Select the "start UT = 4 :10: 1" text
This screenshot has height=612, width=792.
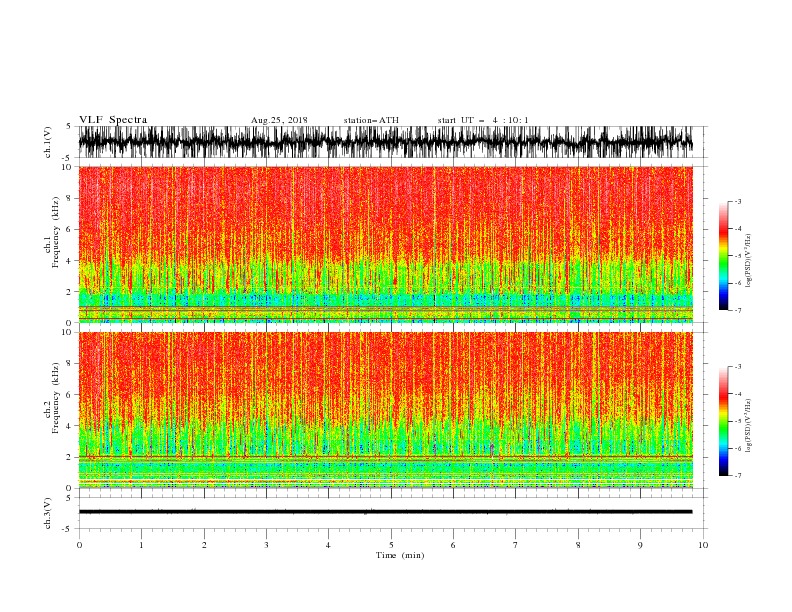(483, 120)
